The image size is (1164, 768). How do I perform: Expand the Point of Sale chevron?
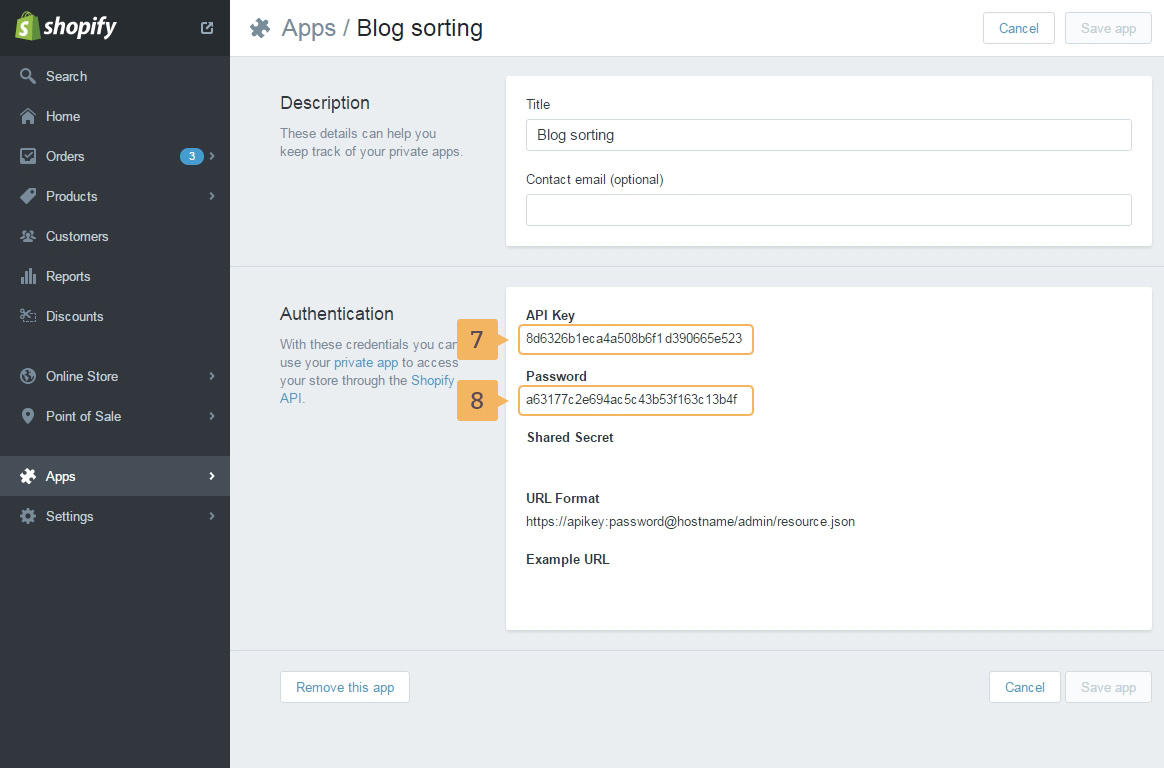[212, 416]
